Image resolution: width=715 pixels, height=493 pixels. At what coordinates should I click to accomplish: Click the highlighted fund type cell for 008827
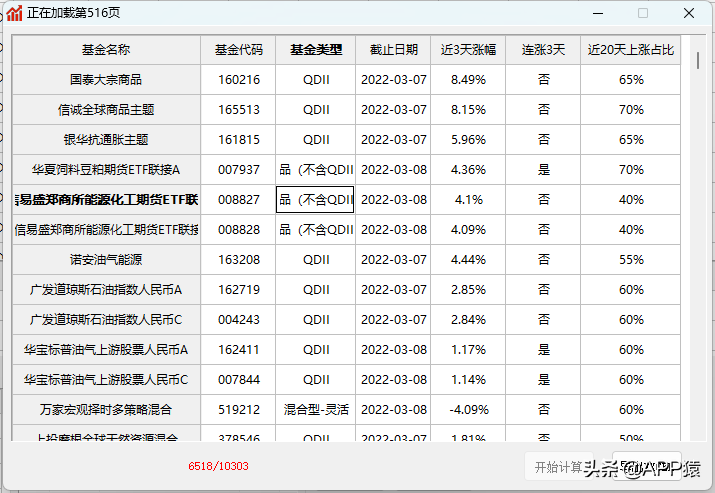pos(315,200)
